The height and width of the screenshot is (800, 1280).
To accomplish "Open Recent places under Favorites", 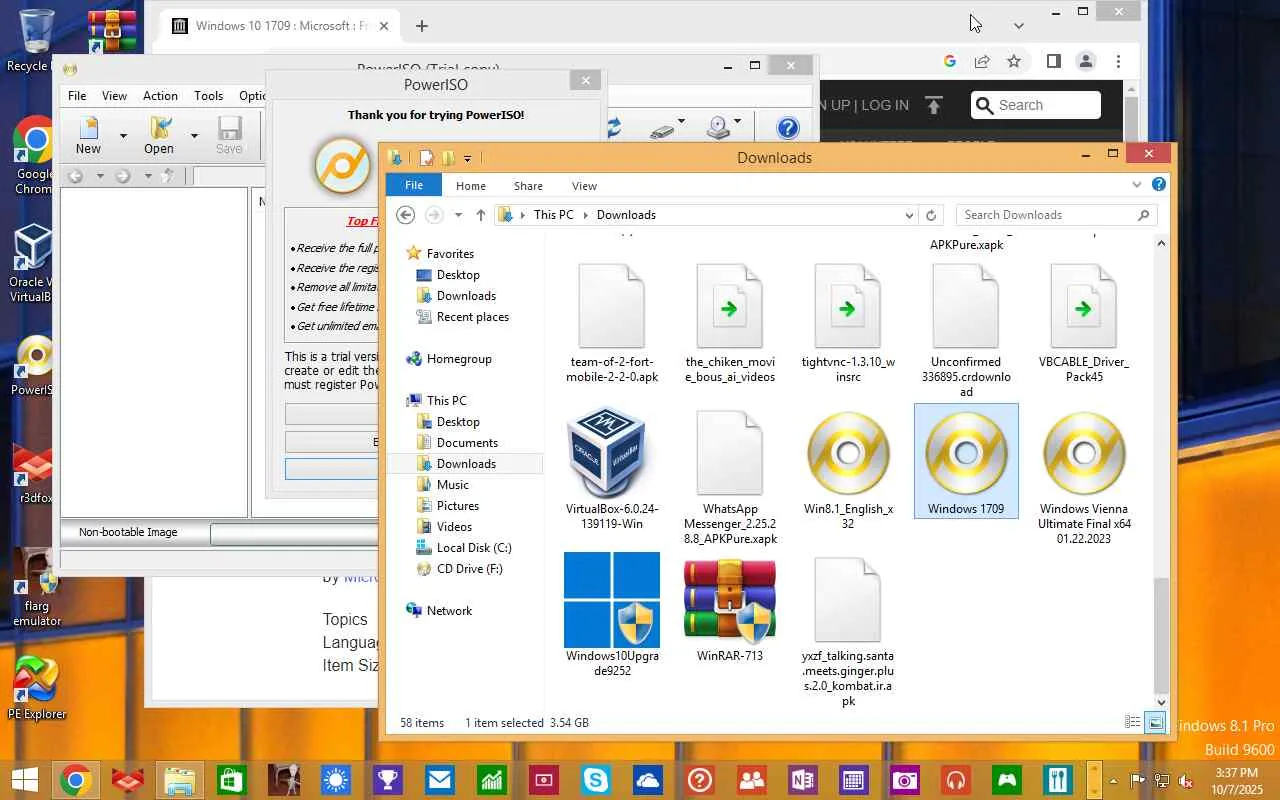I will [x=472, y=317].
